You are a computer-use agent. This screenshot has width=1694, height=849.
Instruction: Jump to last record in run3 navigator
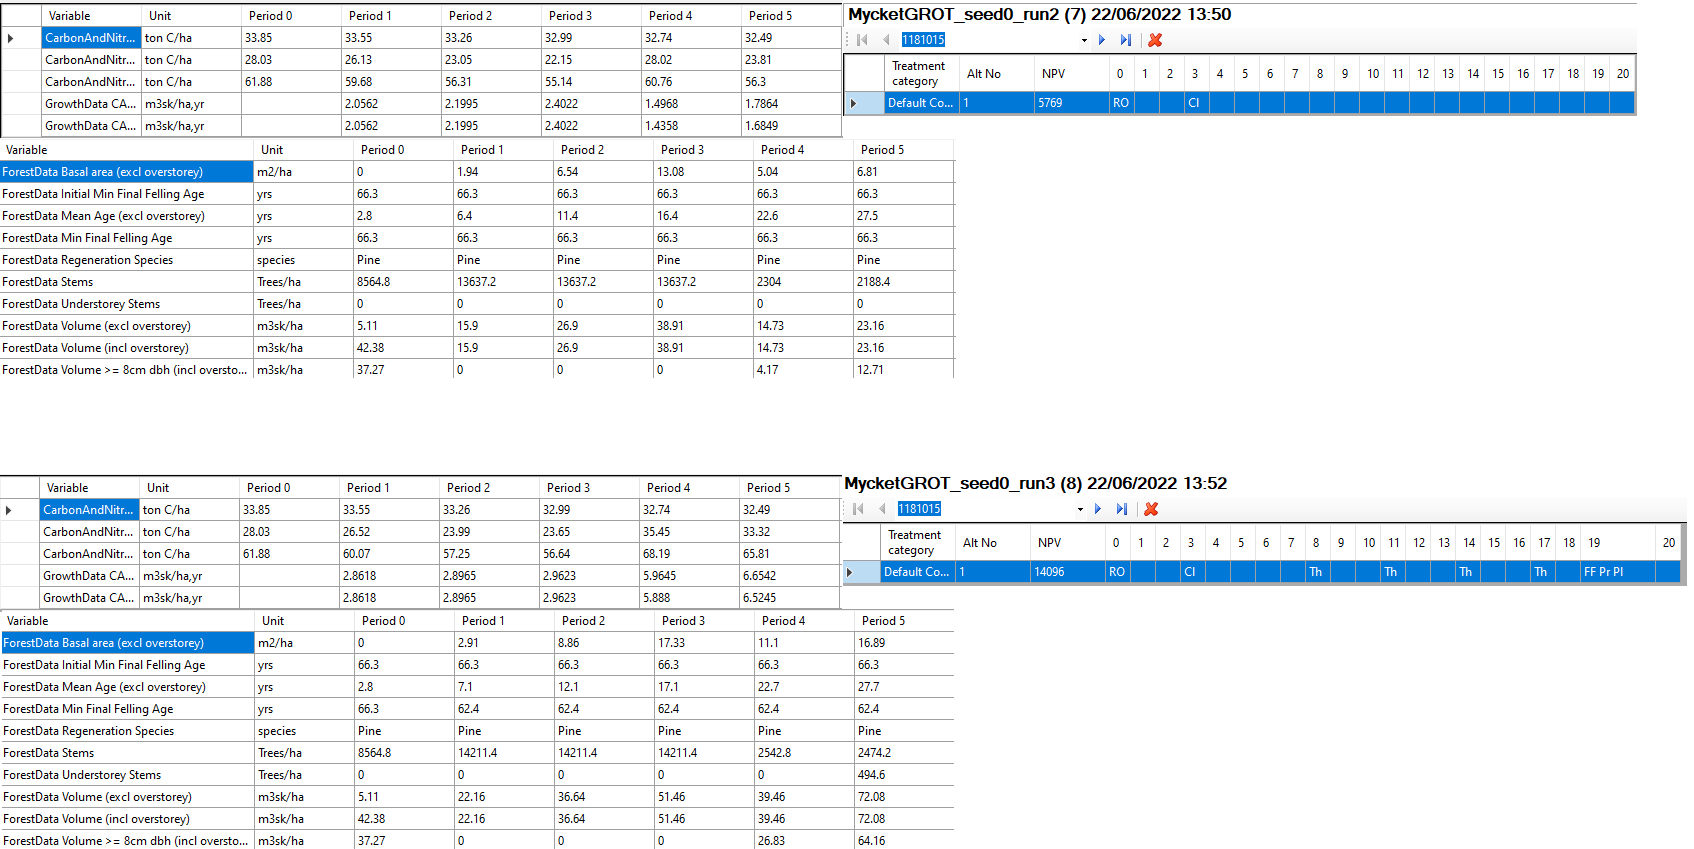tap(1122, 509)
